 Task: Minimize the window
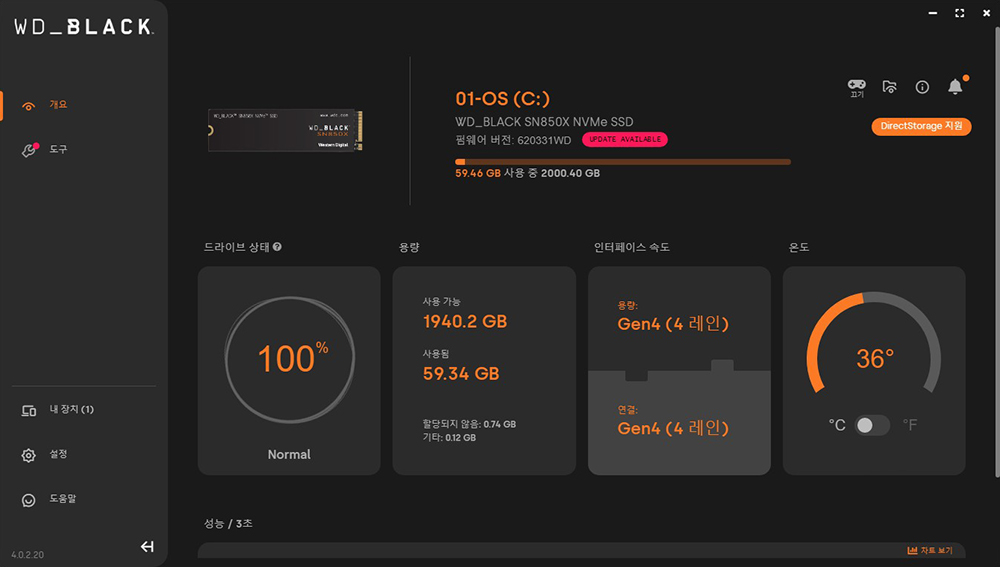click(x=933, y=13)
